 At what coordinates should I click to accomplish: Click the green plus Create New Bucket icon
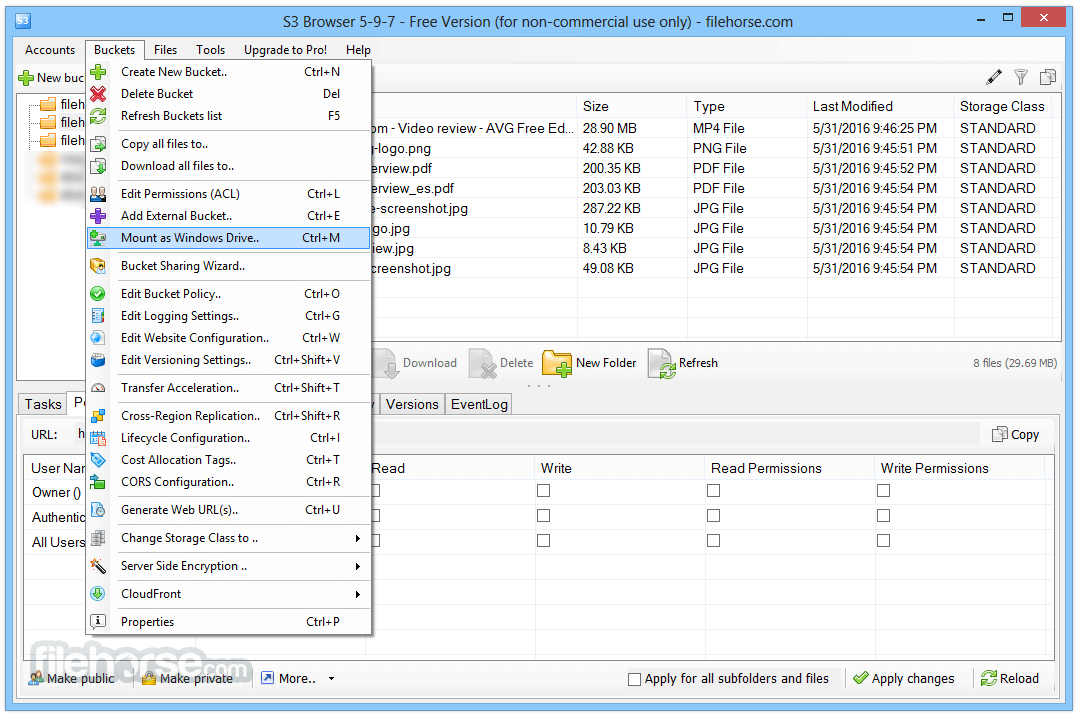coord(98,72)
